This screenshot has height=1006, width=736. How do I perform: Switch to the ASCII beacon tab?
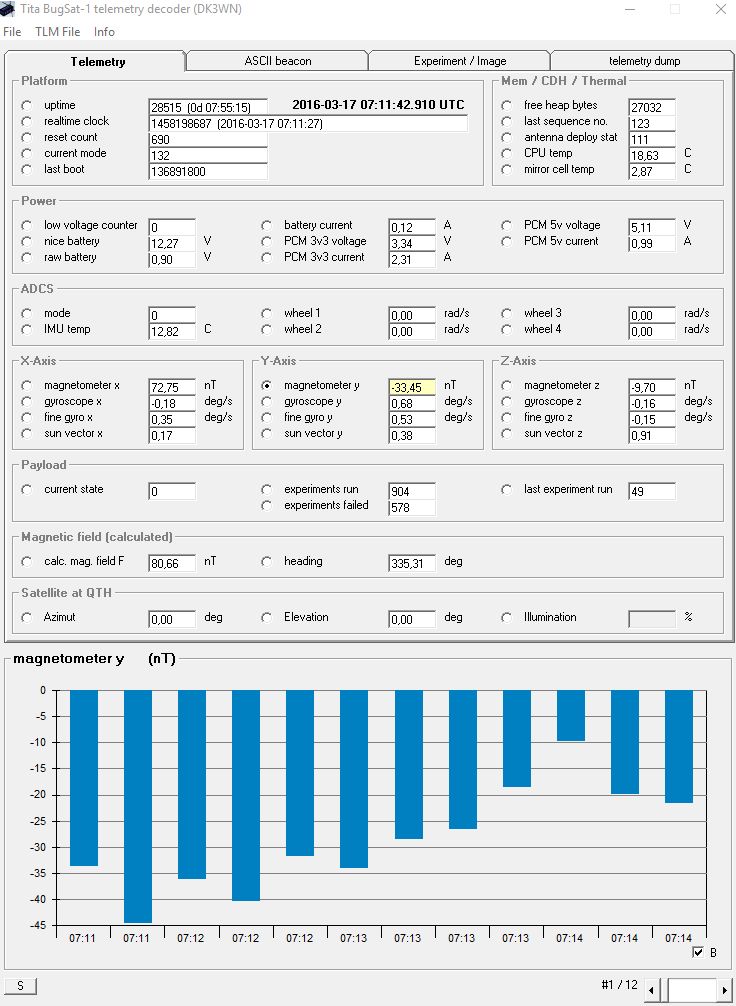tap(278, 61)
